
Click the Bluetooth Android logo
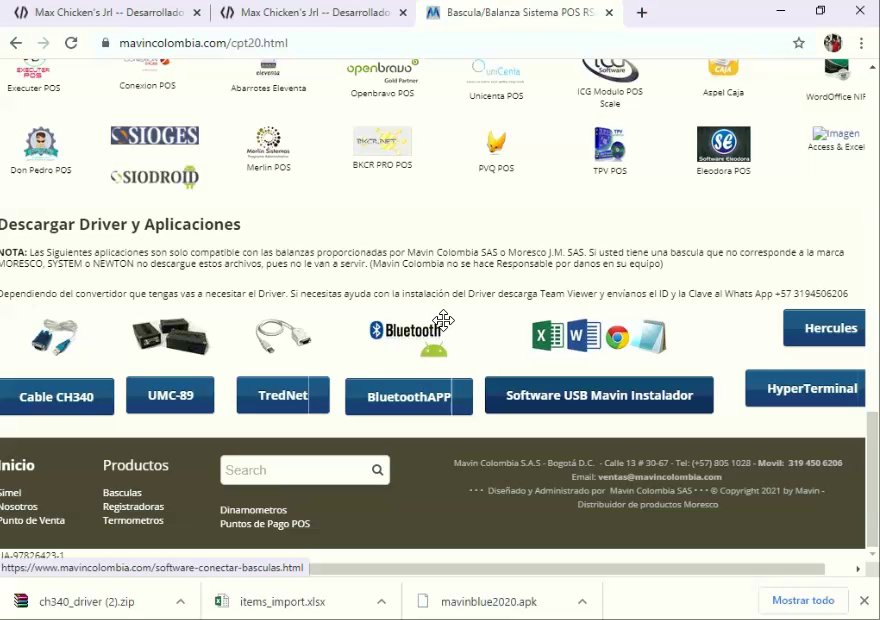409,338
